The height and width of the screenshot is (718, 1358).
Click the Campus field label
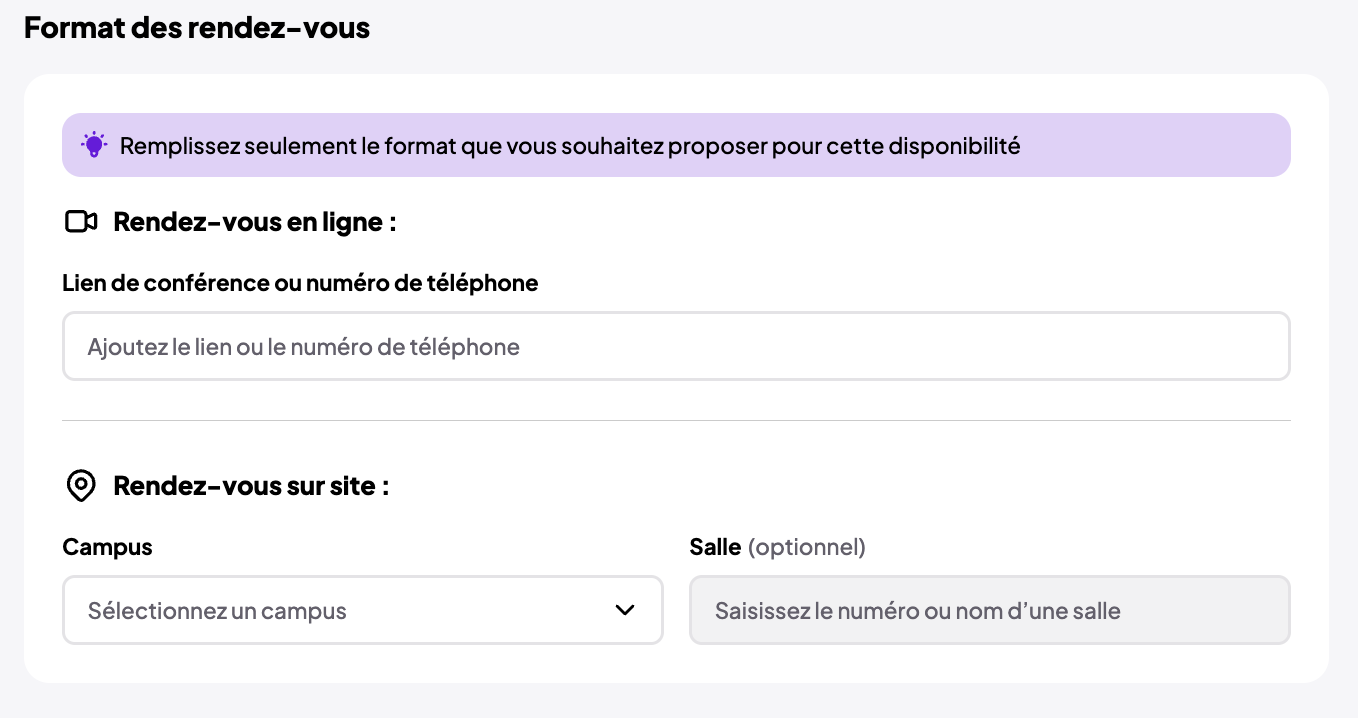pyautogui.click(x=107, y=547)
